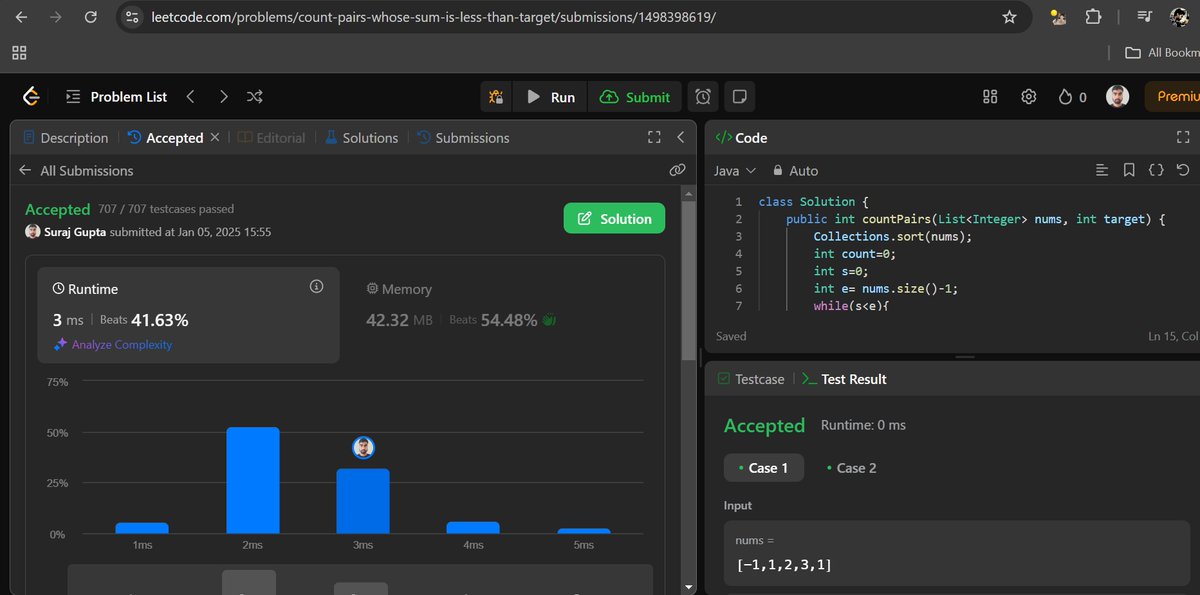Click the nums input value field

tap(957, 555)
